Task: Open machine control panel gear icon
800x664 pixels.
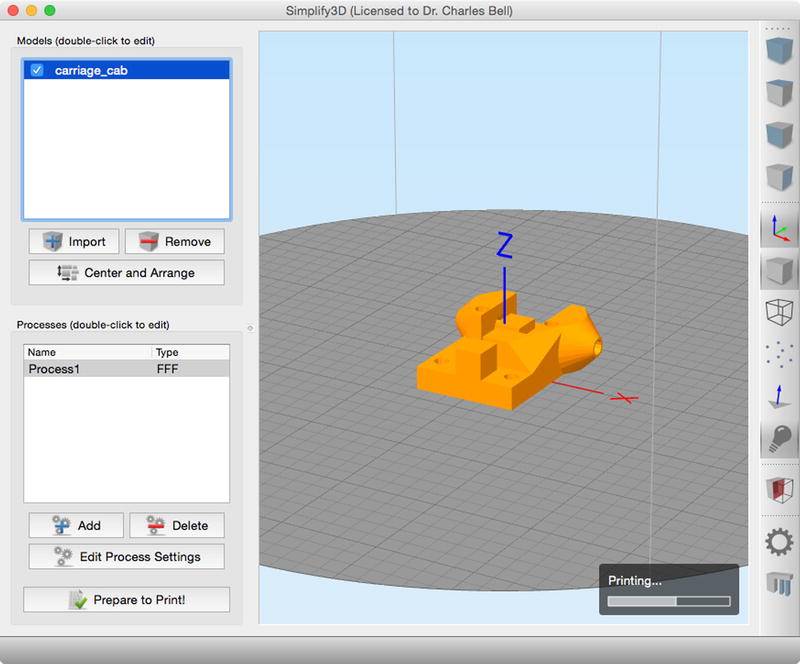Action: (x=780, y=542)
